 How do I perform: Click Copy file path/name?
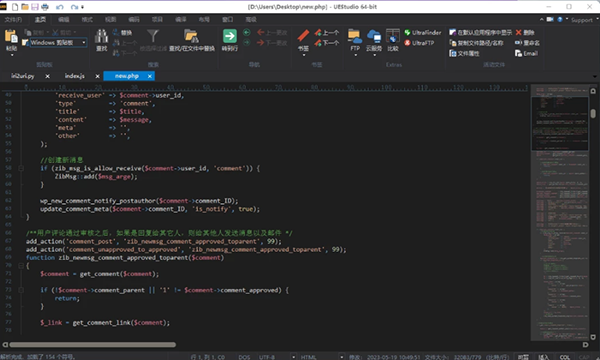tap(476, 43)
